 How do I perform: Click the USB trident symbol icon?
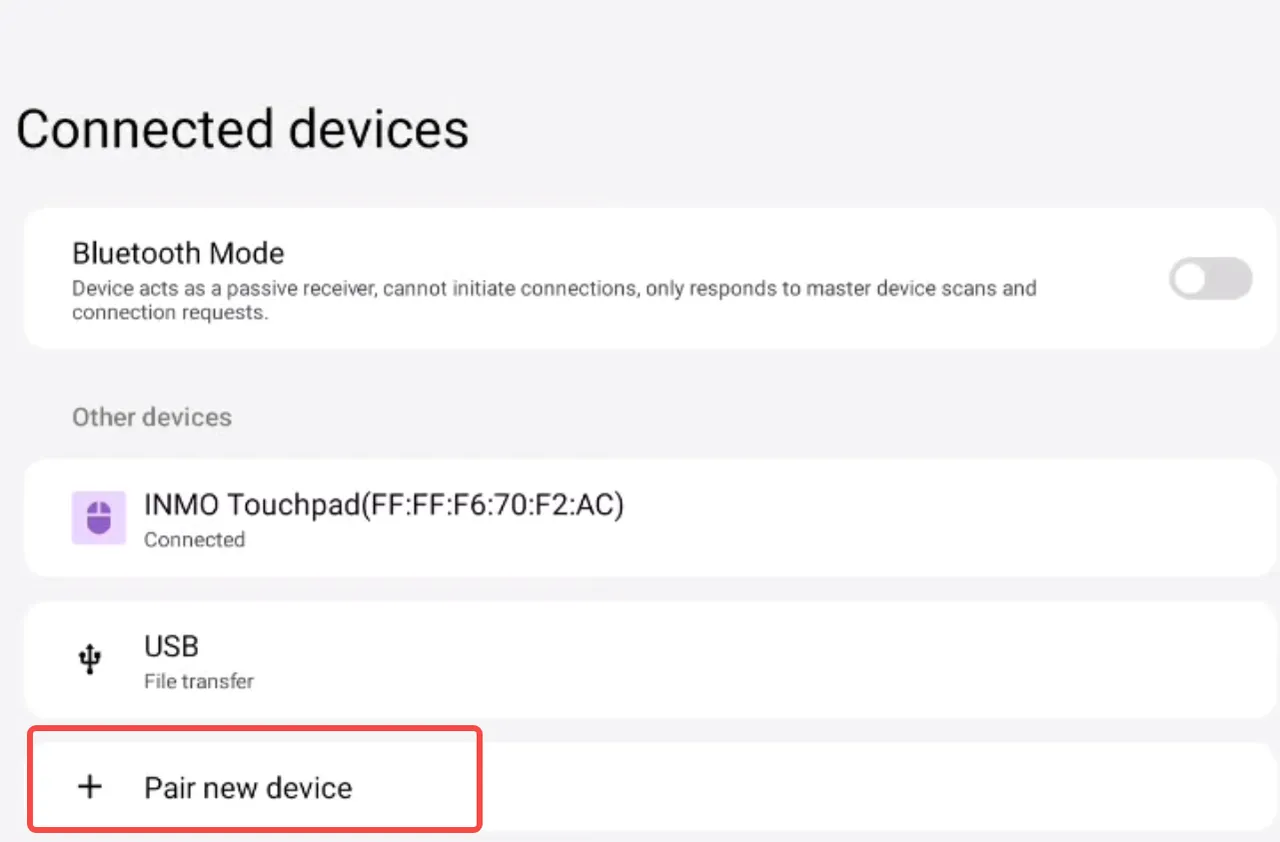click(x=90, y=659)
